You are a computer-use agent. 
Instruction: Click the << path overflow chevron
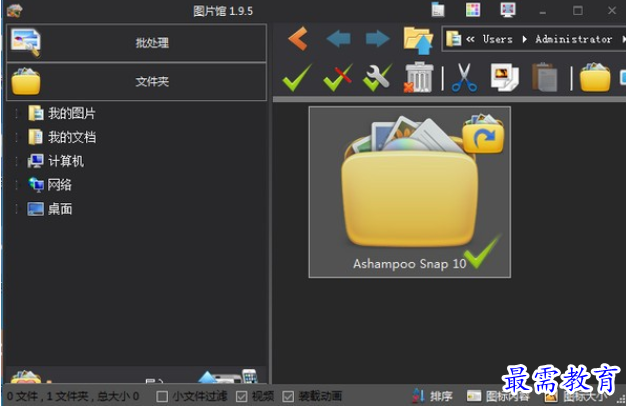click(470, 39)
